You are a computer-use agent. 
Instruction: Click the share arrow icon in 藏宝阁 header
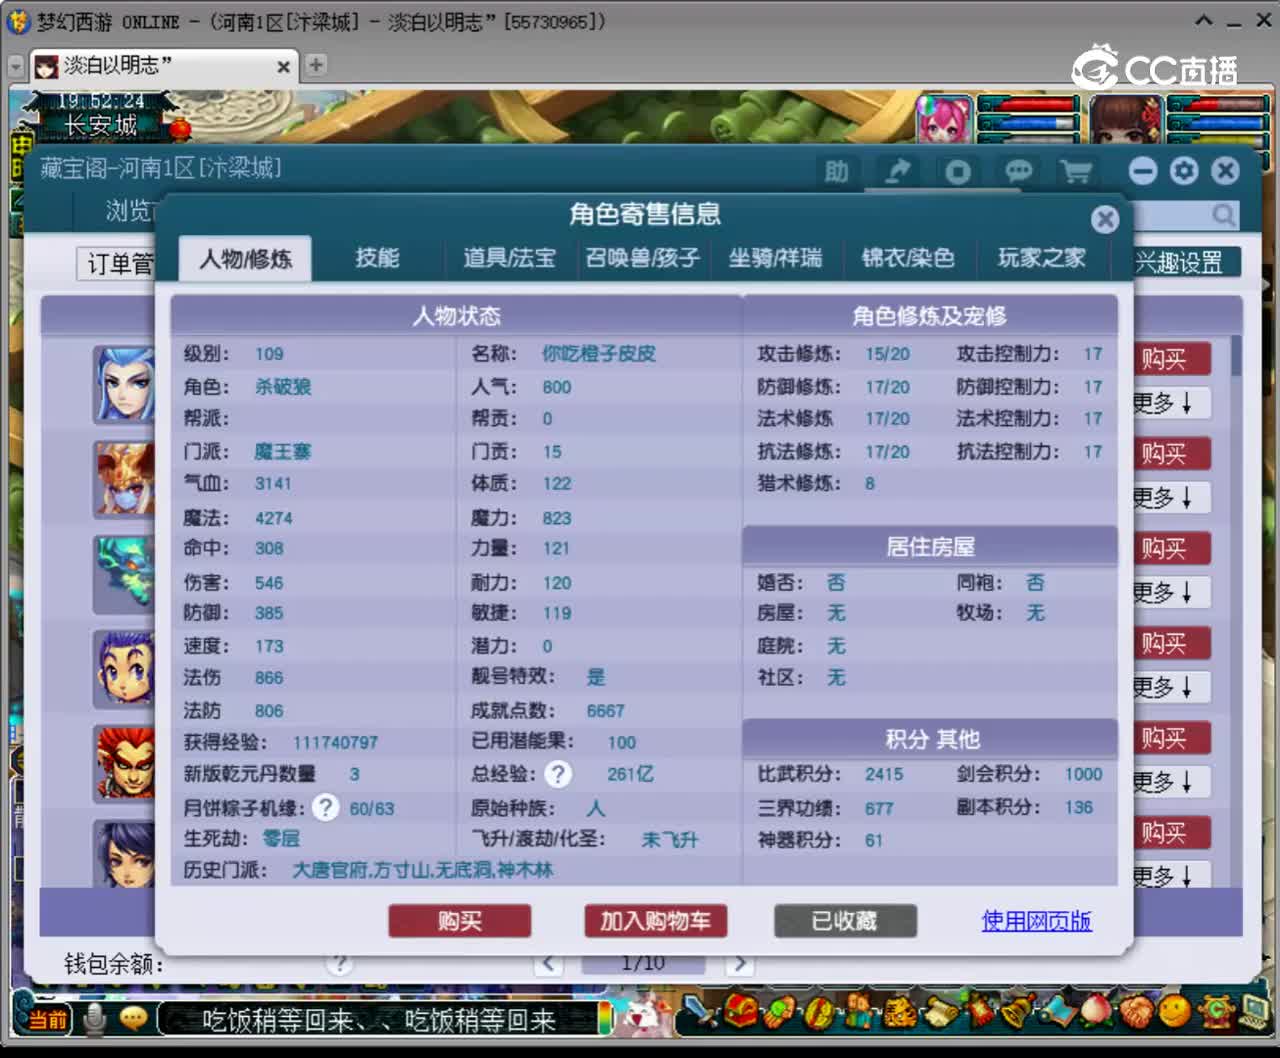coord(897,171)
